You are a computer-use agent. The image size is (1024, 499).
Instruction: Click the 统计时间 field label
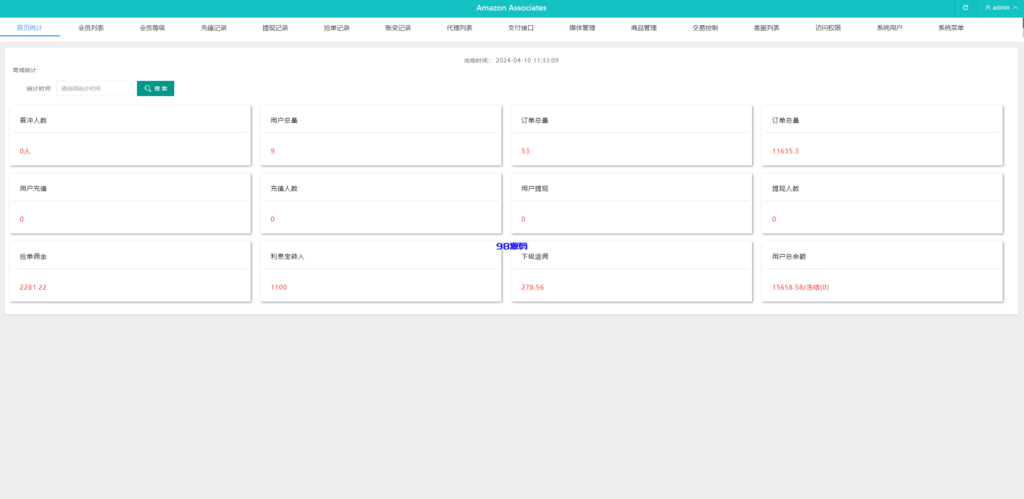pyautogui.click(x=39, y=88)
